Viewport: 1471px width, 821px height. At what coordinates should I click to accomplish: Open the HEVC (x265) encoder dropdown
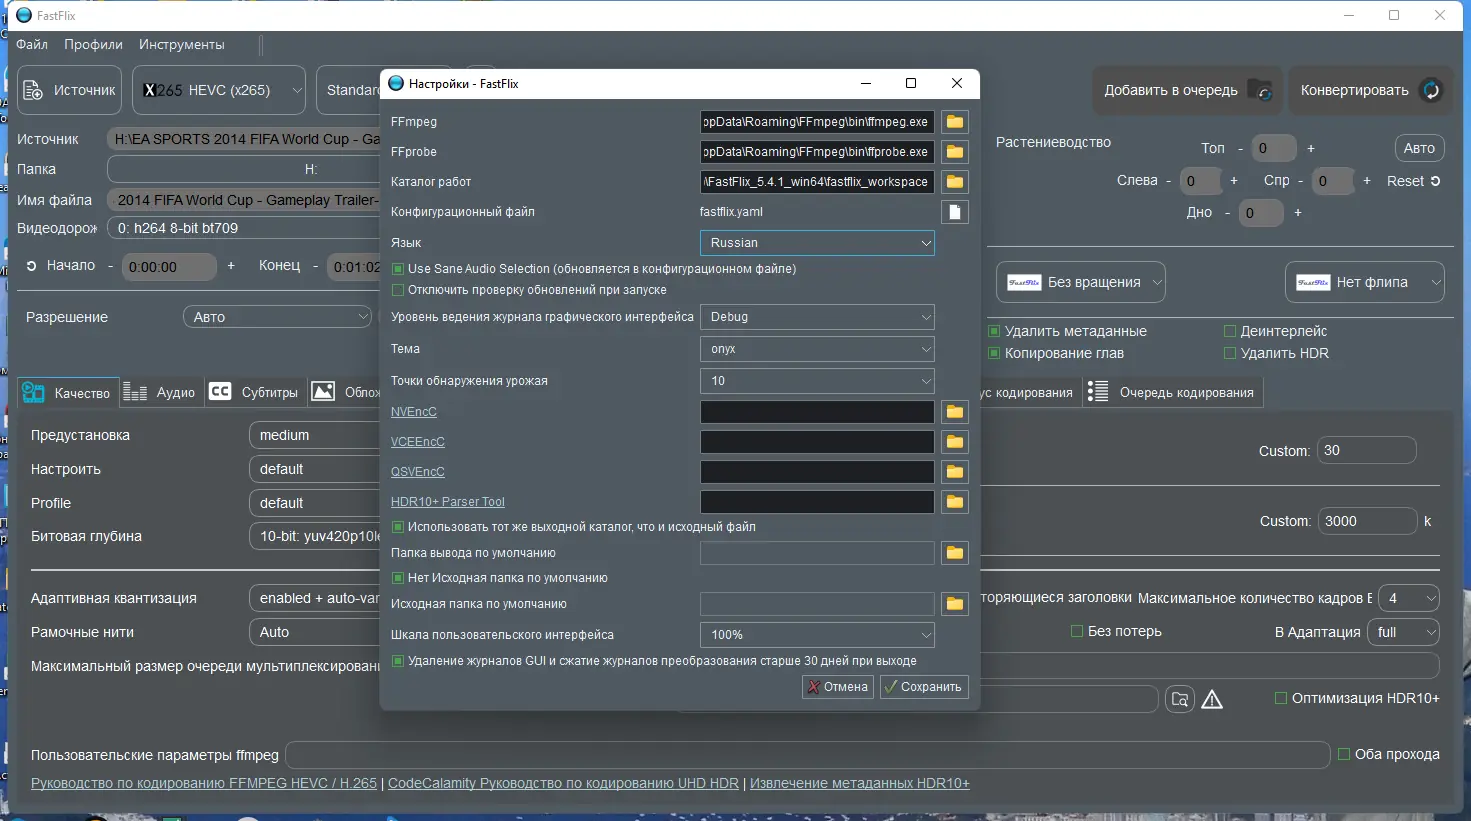(x=219, y=90)
